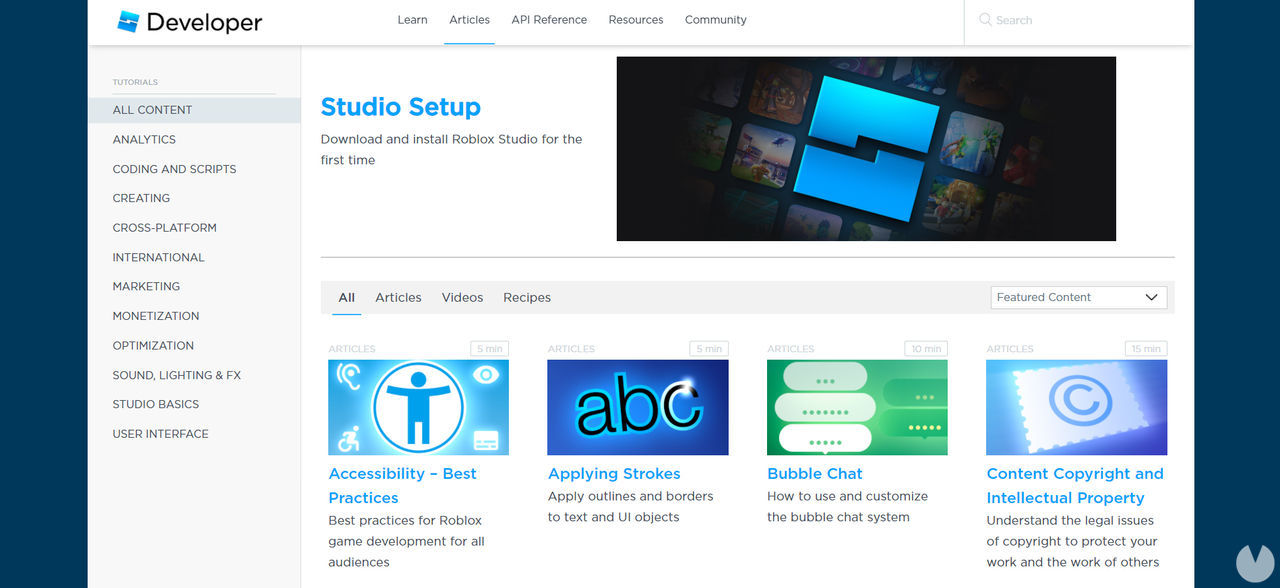Click the Studio Setup banner image
The image size is (1280, 588).
coord(866,148)
